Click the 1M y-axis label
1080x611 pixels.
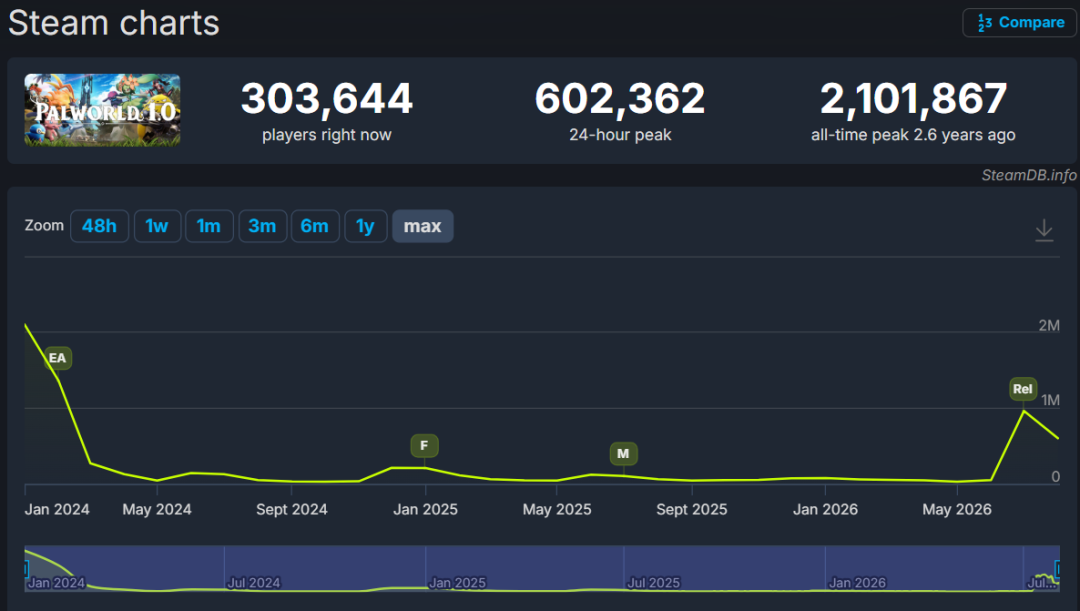1050,400
